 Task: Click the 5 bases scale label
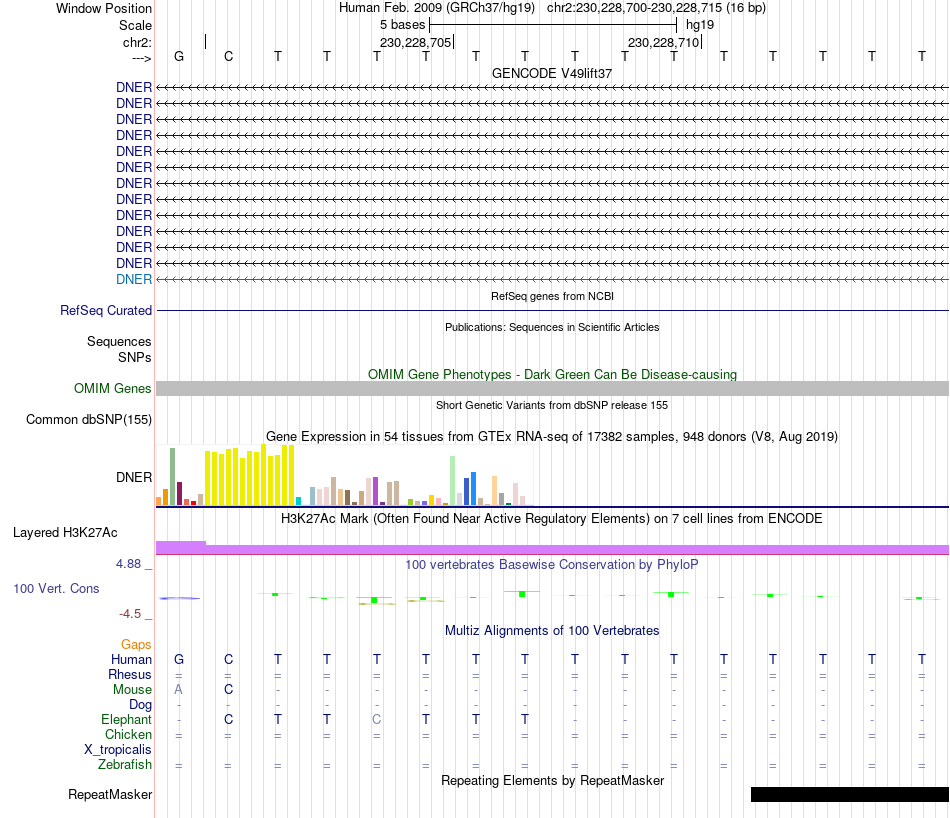(402, 25)
